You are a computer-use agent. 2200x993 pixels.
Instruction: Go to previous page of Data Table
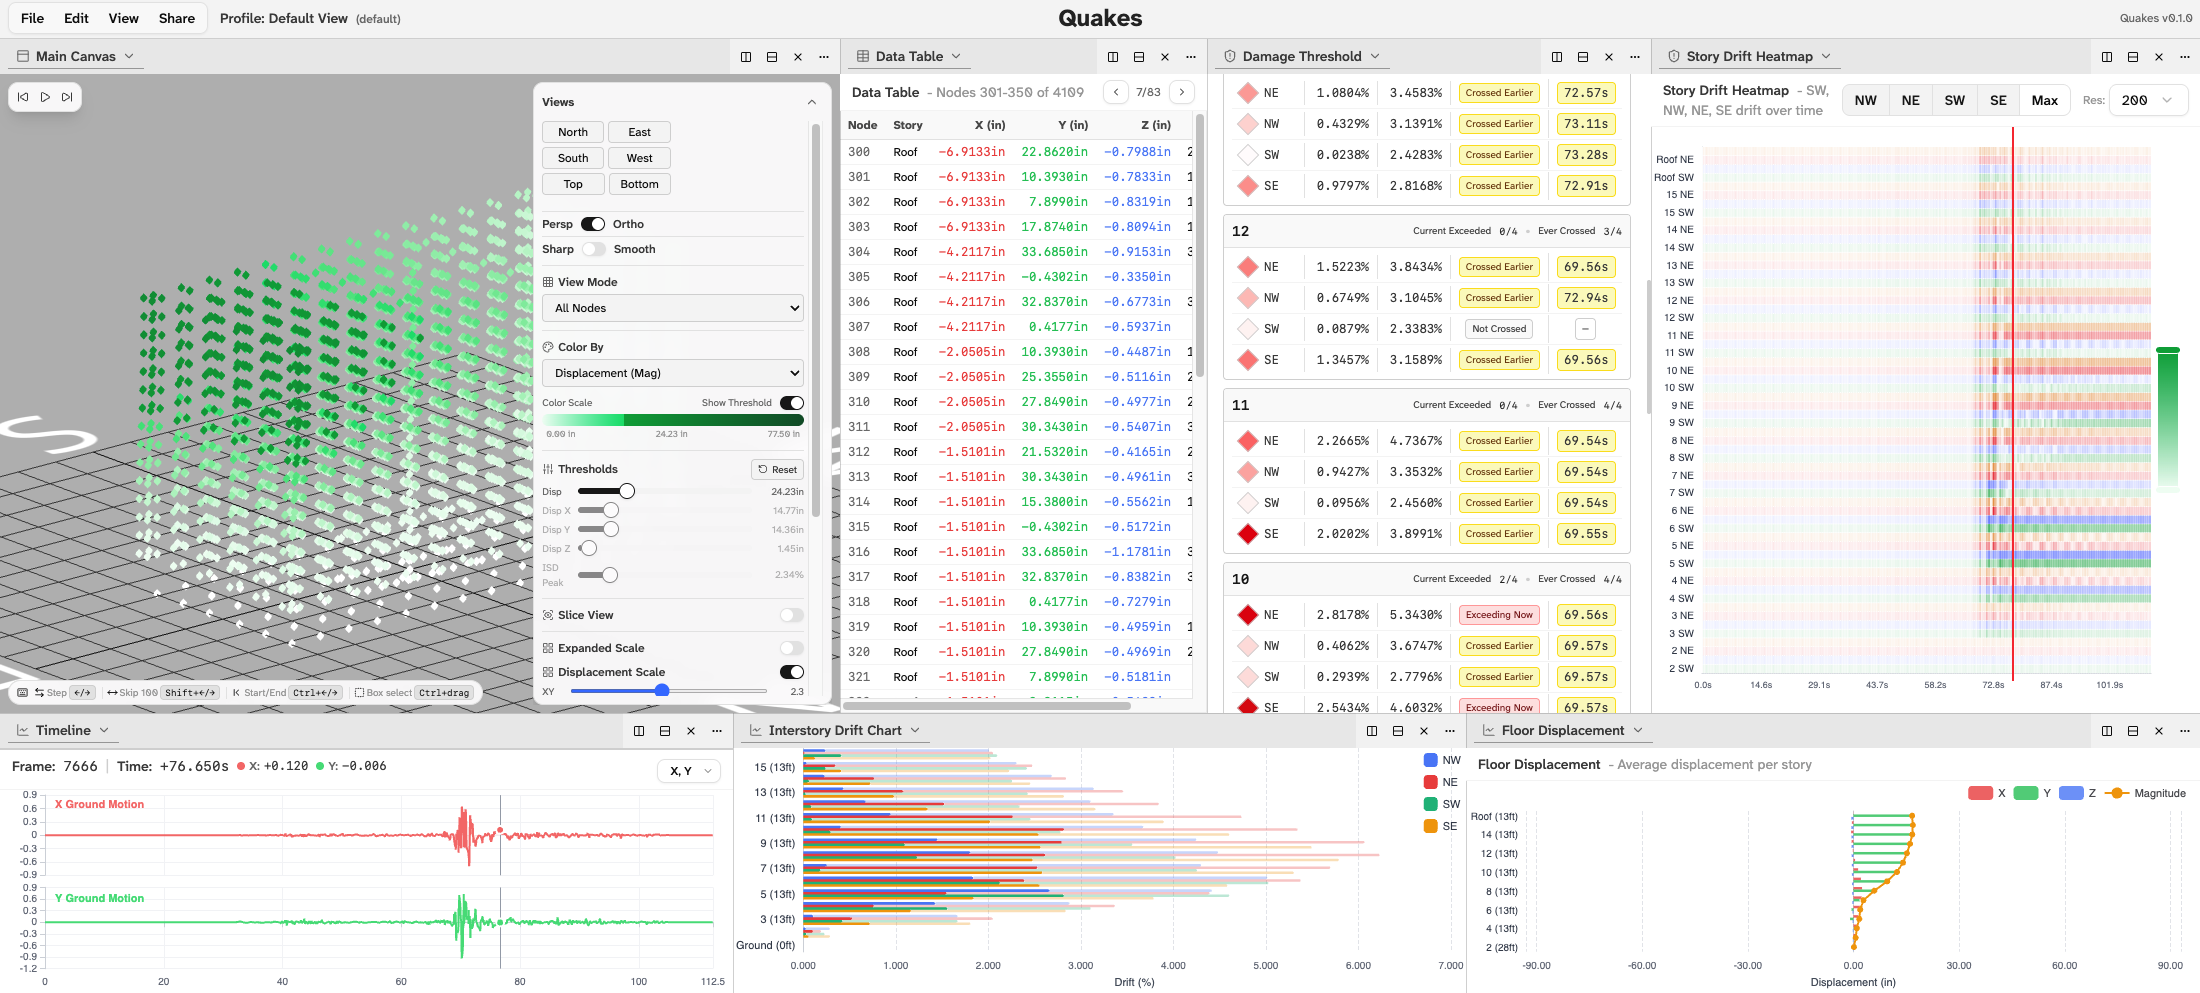click(x=1116, y=92)
